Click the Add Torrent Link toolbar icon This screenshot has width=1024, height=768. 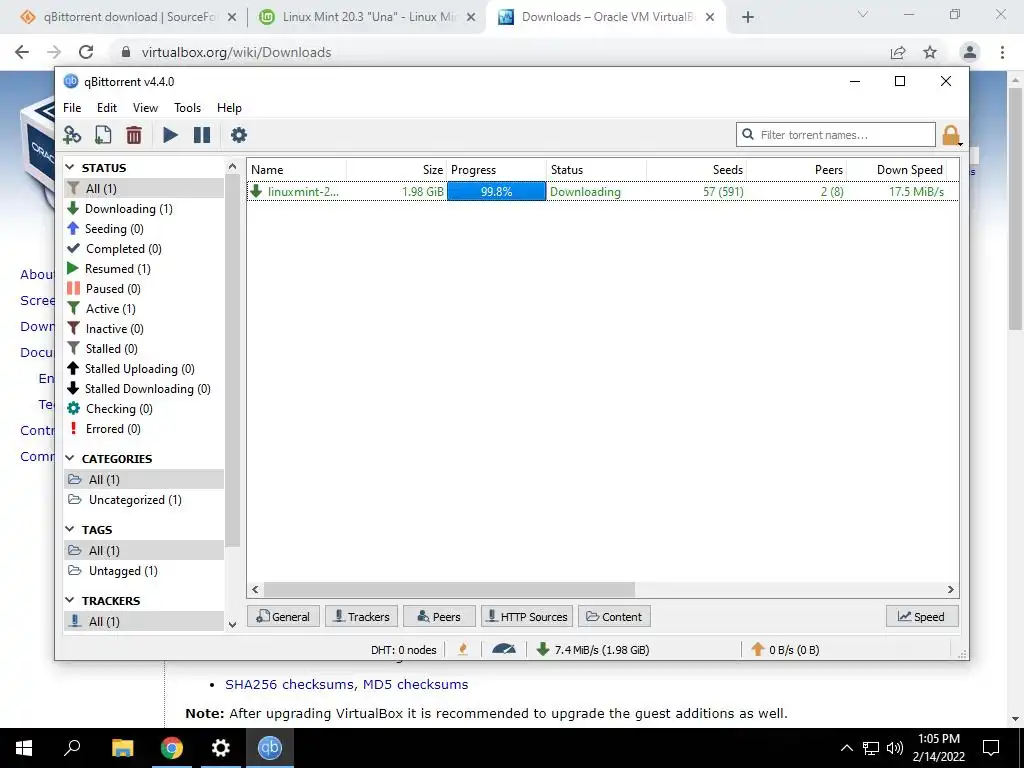pyautogui.click(x=72, y=135)
